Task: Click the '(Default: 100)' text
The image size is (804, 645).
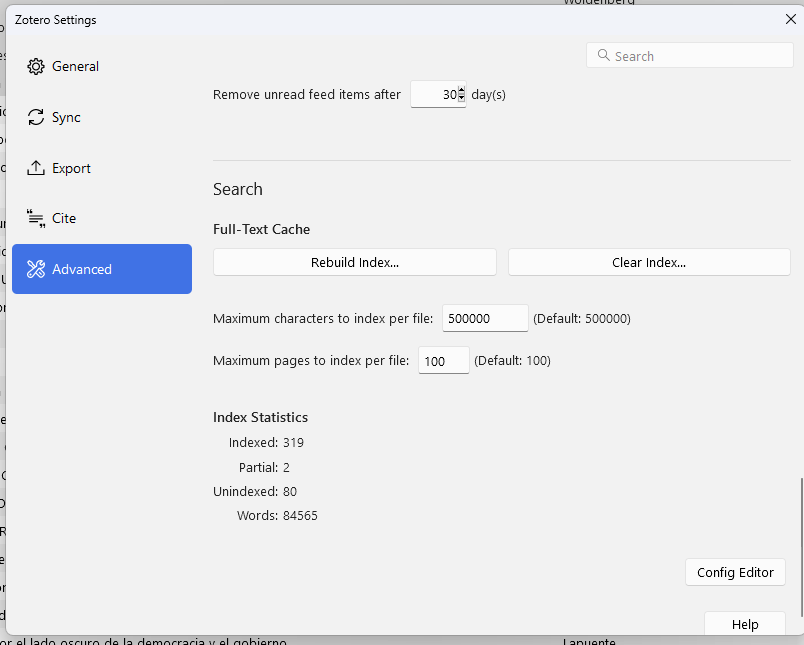Action: (512, 361)
